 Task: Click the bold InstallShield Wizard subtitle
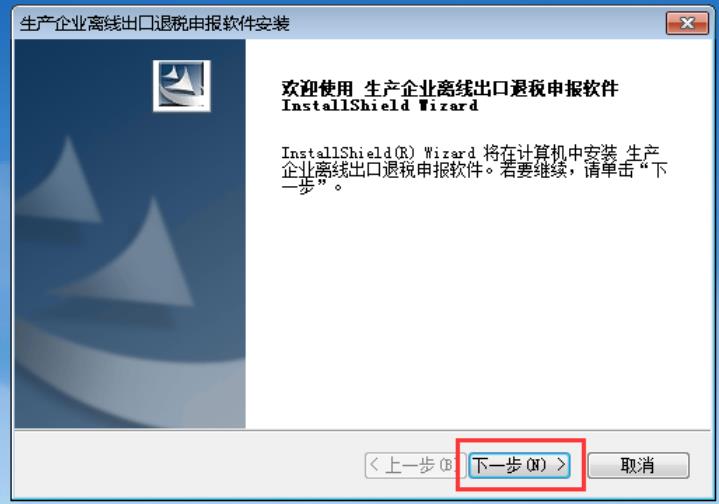[380, 105]
